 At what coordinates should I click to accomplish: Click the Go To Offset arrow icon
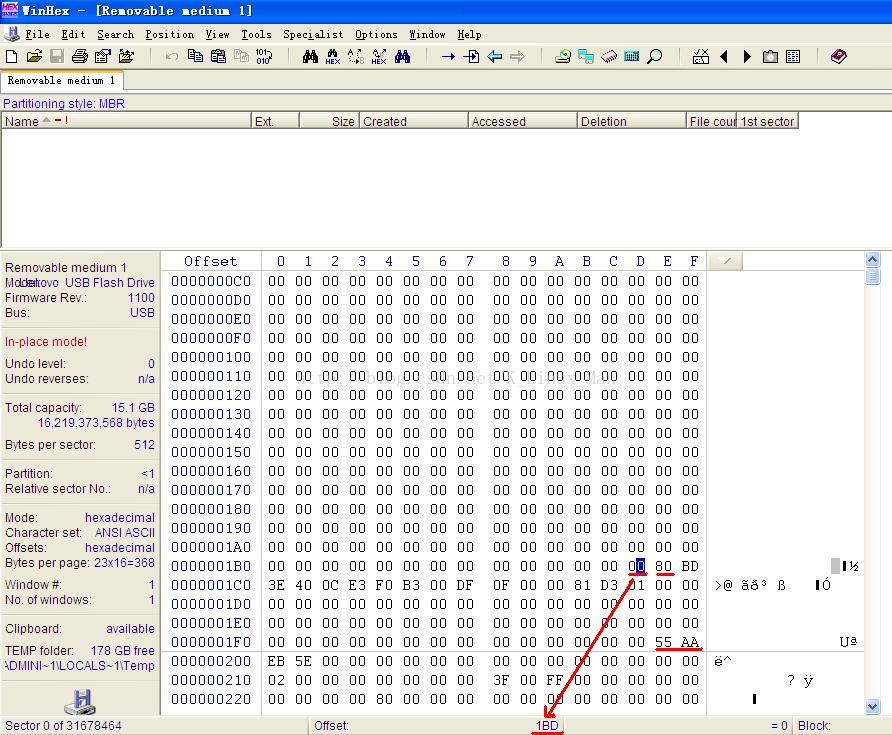point(448,56)
